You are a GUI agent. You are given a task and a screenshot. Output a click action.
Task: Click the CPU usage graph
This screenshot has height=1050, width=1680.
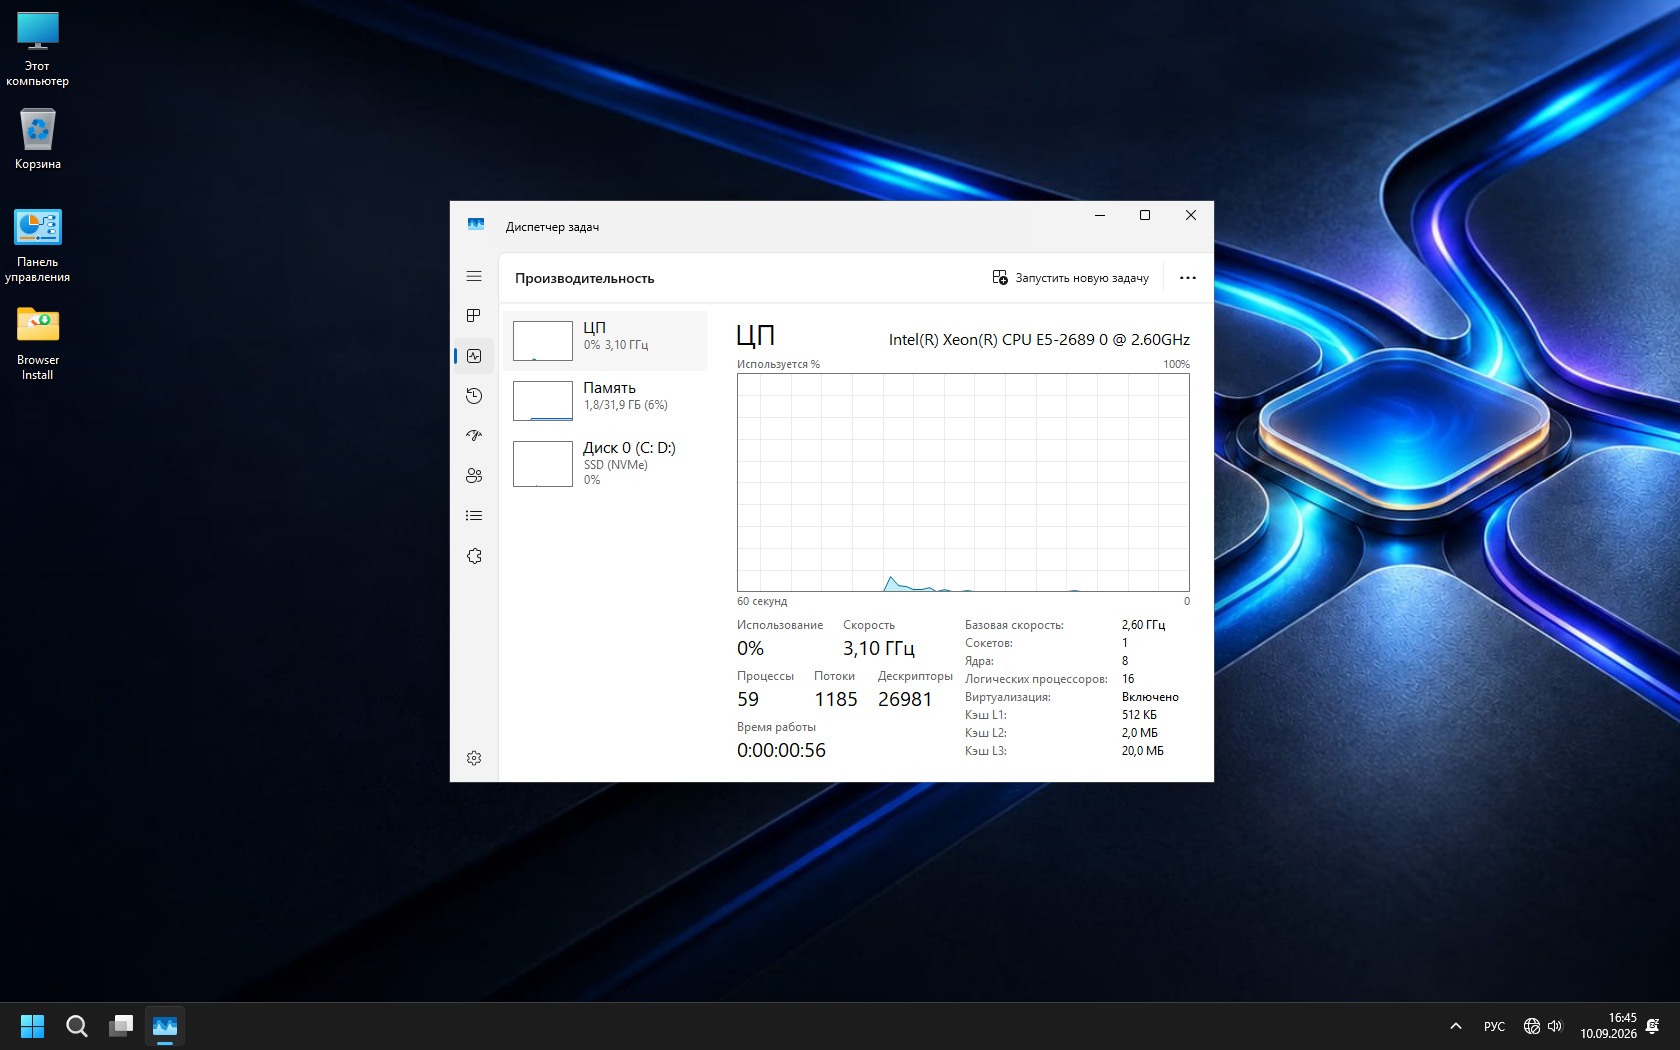tap(963, 483)
